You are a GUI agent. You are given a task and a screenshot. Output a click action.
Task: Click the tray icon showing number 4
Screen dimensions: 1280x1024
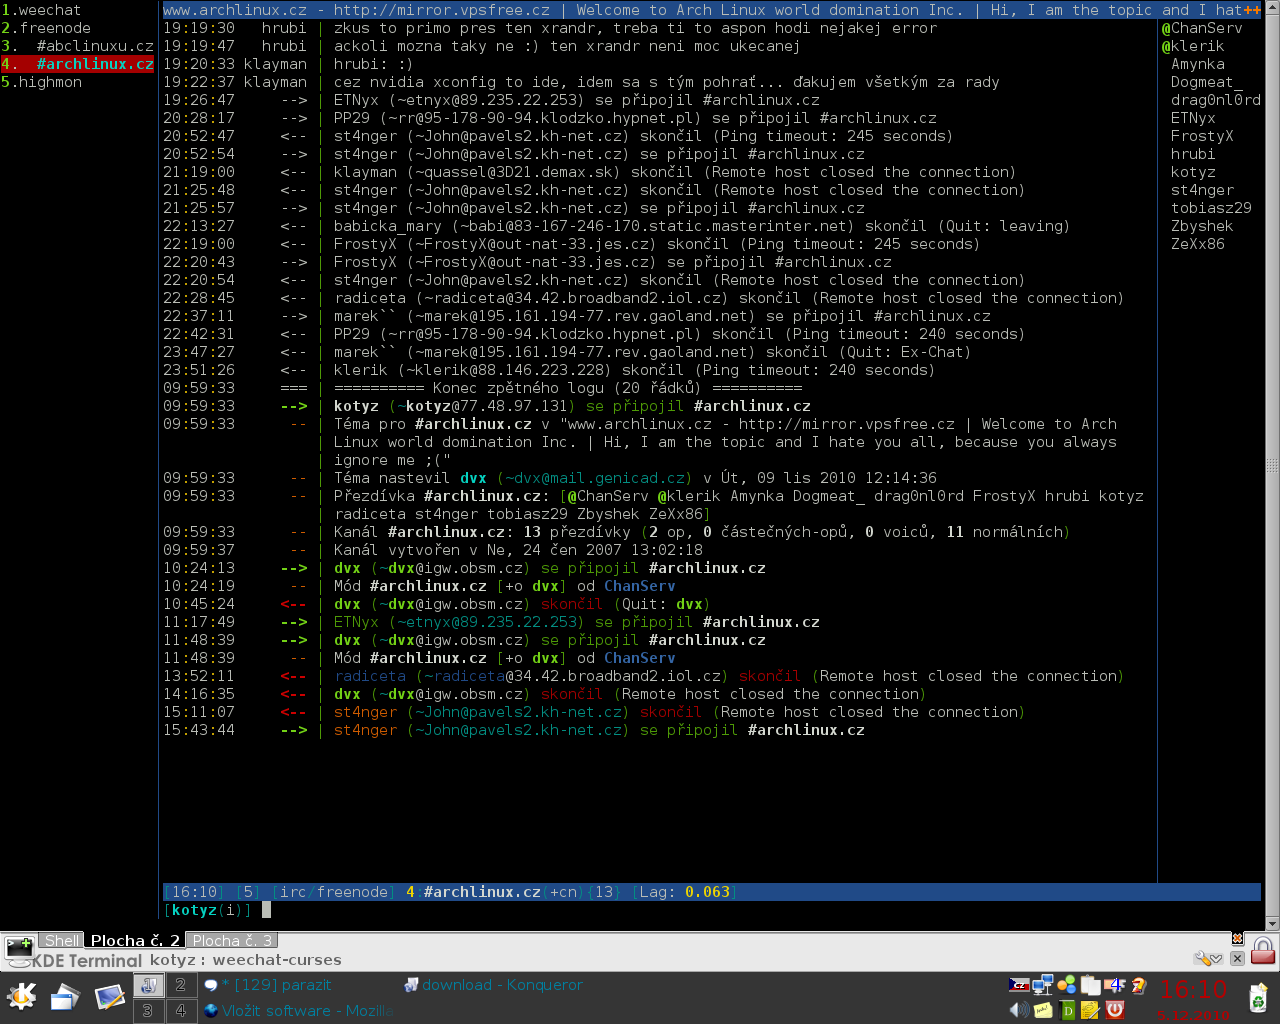tap(1115, 985)
